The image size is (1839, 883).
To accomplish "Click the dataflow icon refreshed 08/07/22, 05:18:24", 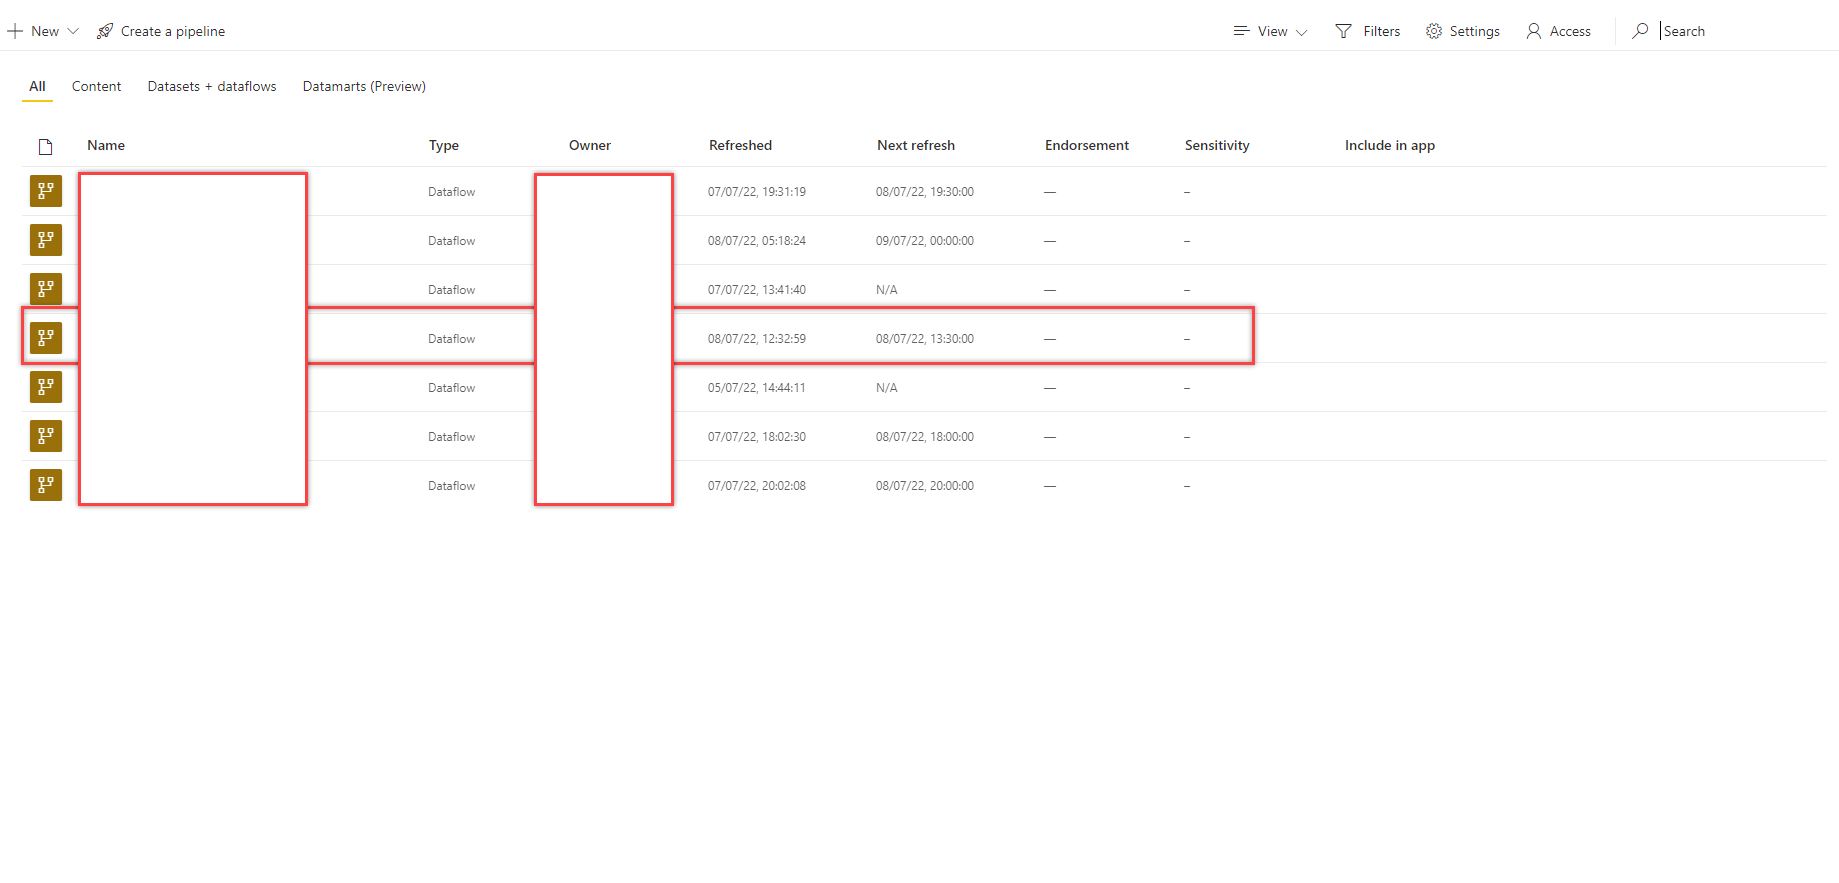I will click(x=46, y=240).
